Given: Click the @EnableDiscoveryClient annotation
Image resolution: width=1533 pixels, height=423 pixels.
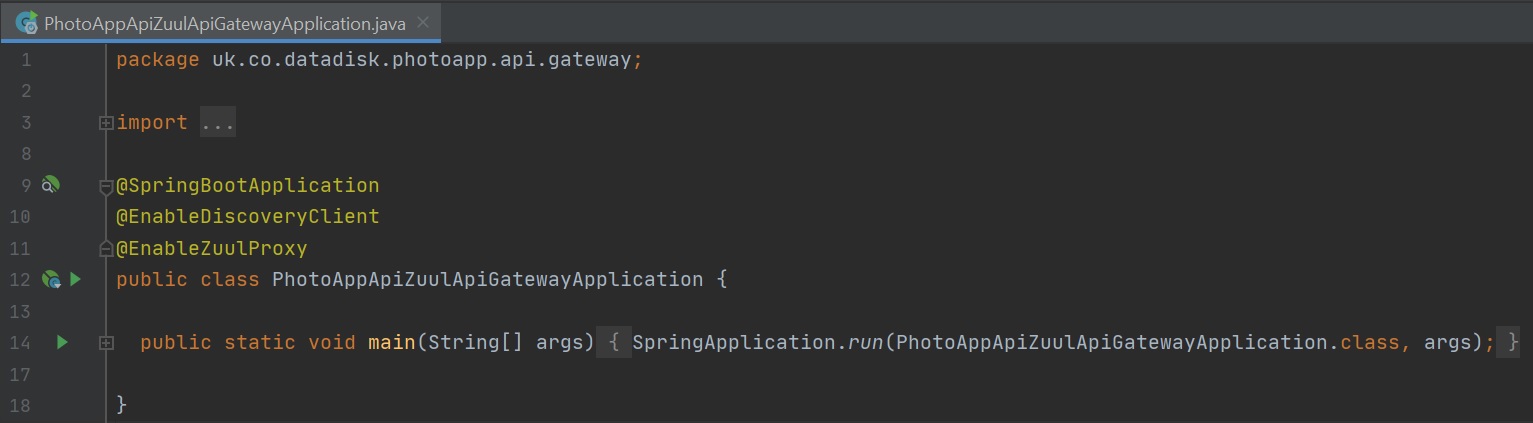Looking at the screenshot, I should pyautogui.click(x=248, y=217).
